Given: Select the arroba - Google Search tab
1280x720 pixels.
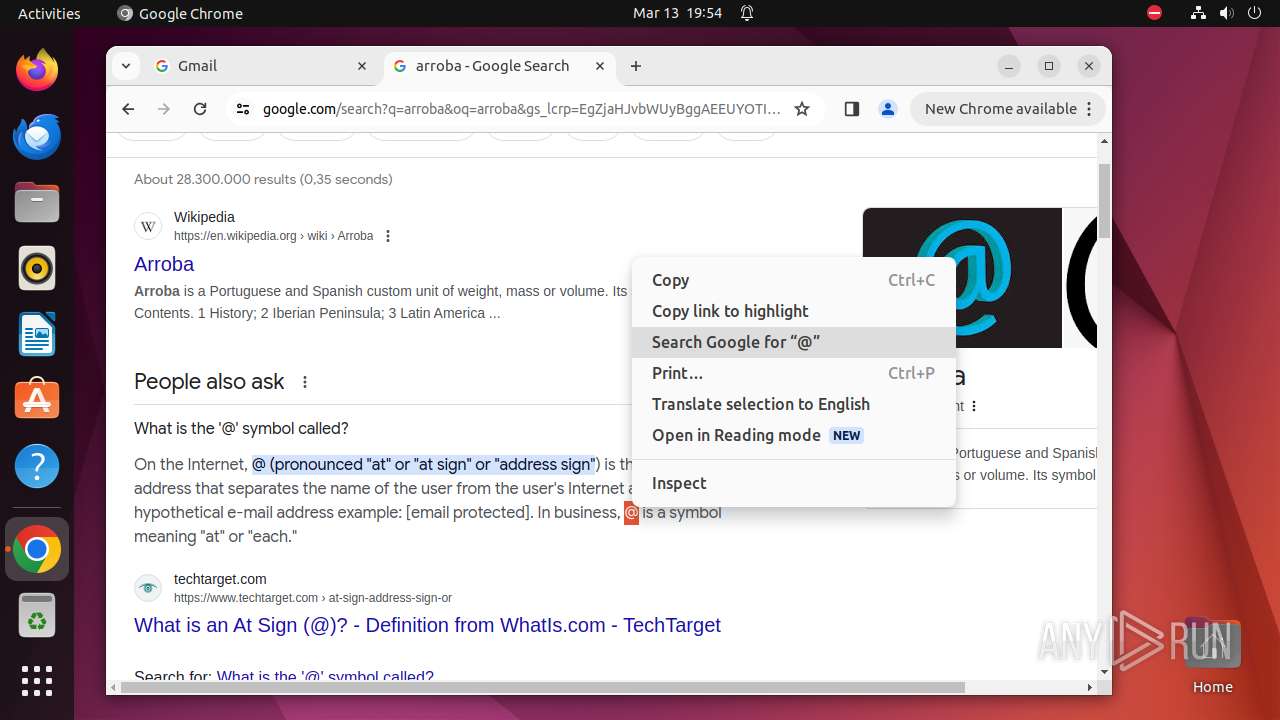Looking at the screenshot, I should 500,66.
